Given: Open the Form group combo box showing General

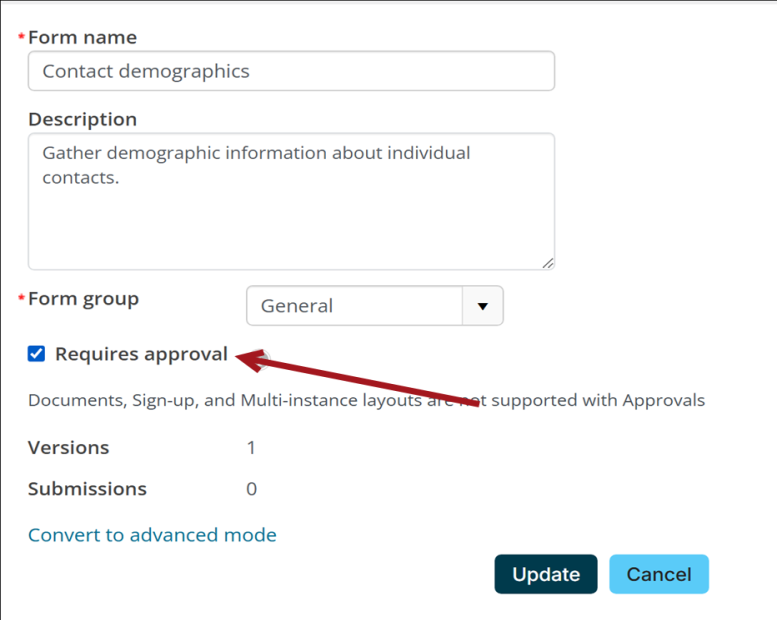Looking at the screenshot, I should [x=354, y=306].
